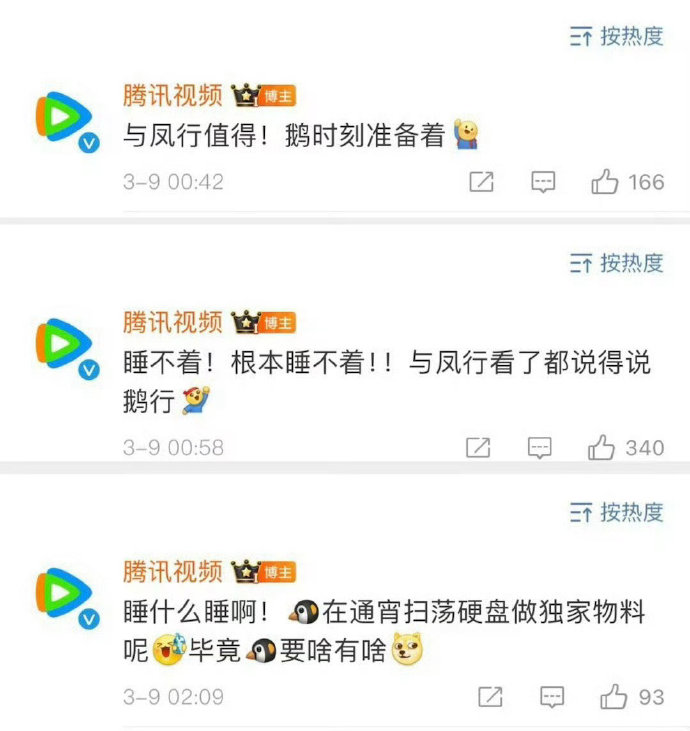Tap 腾讯视频 username on first comment
The image size is (690, 731).
[172, 96]
